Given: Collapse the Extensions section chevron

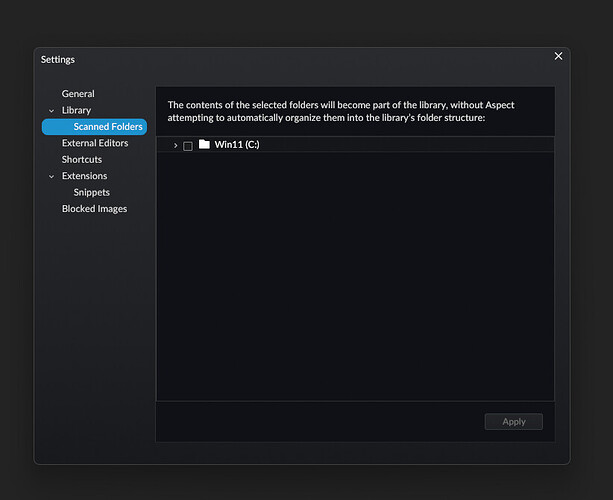Looking at the screenshot, I should [x=52, y=176].
